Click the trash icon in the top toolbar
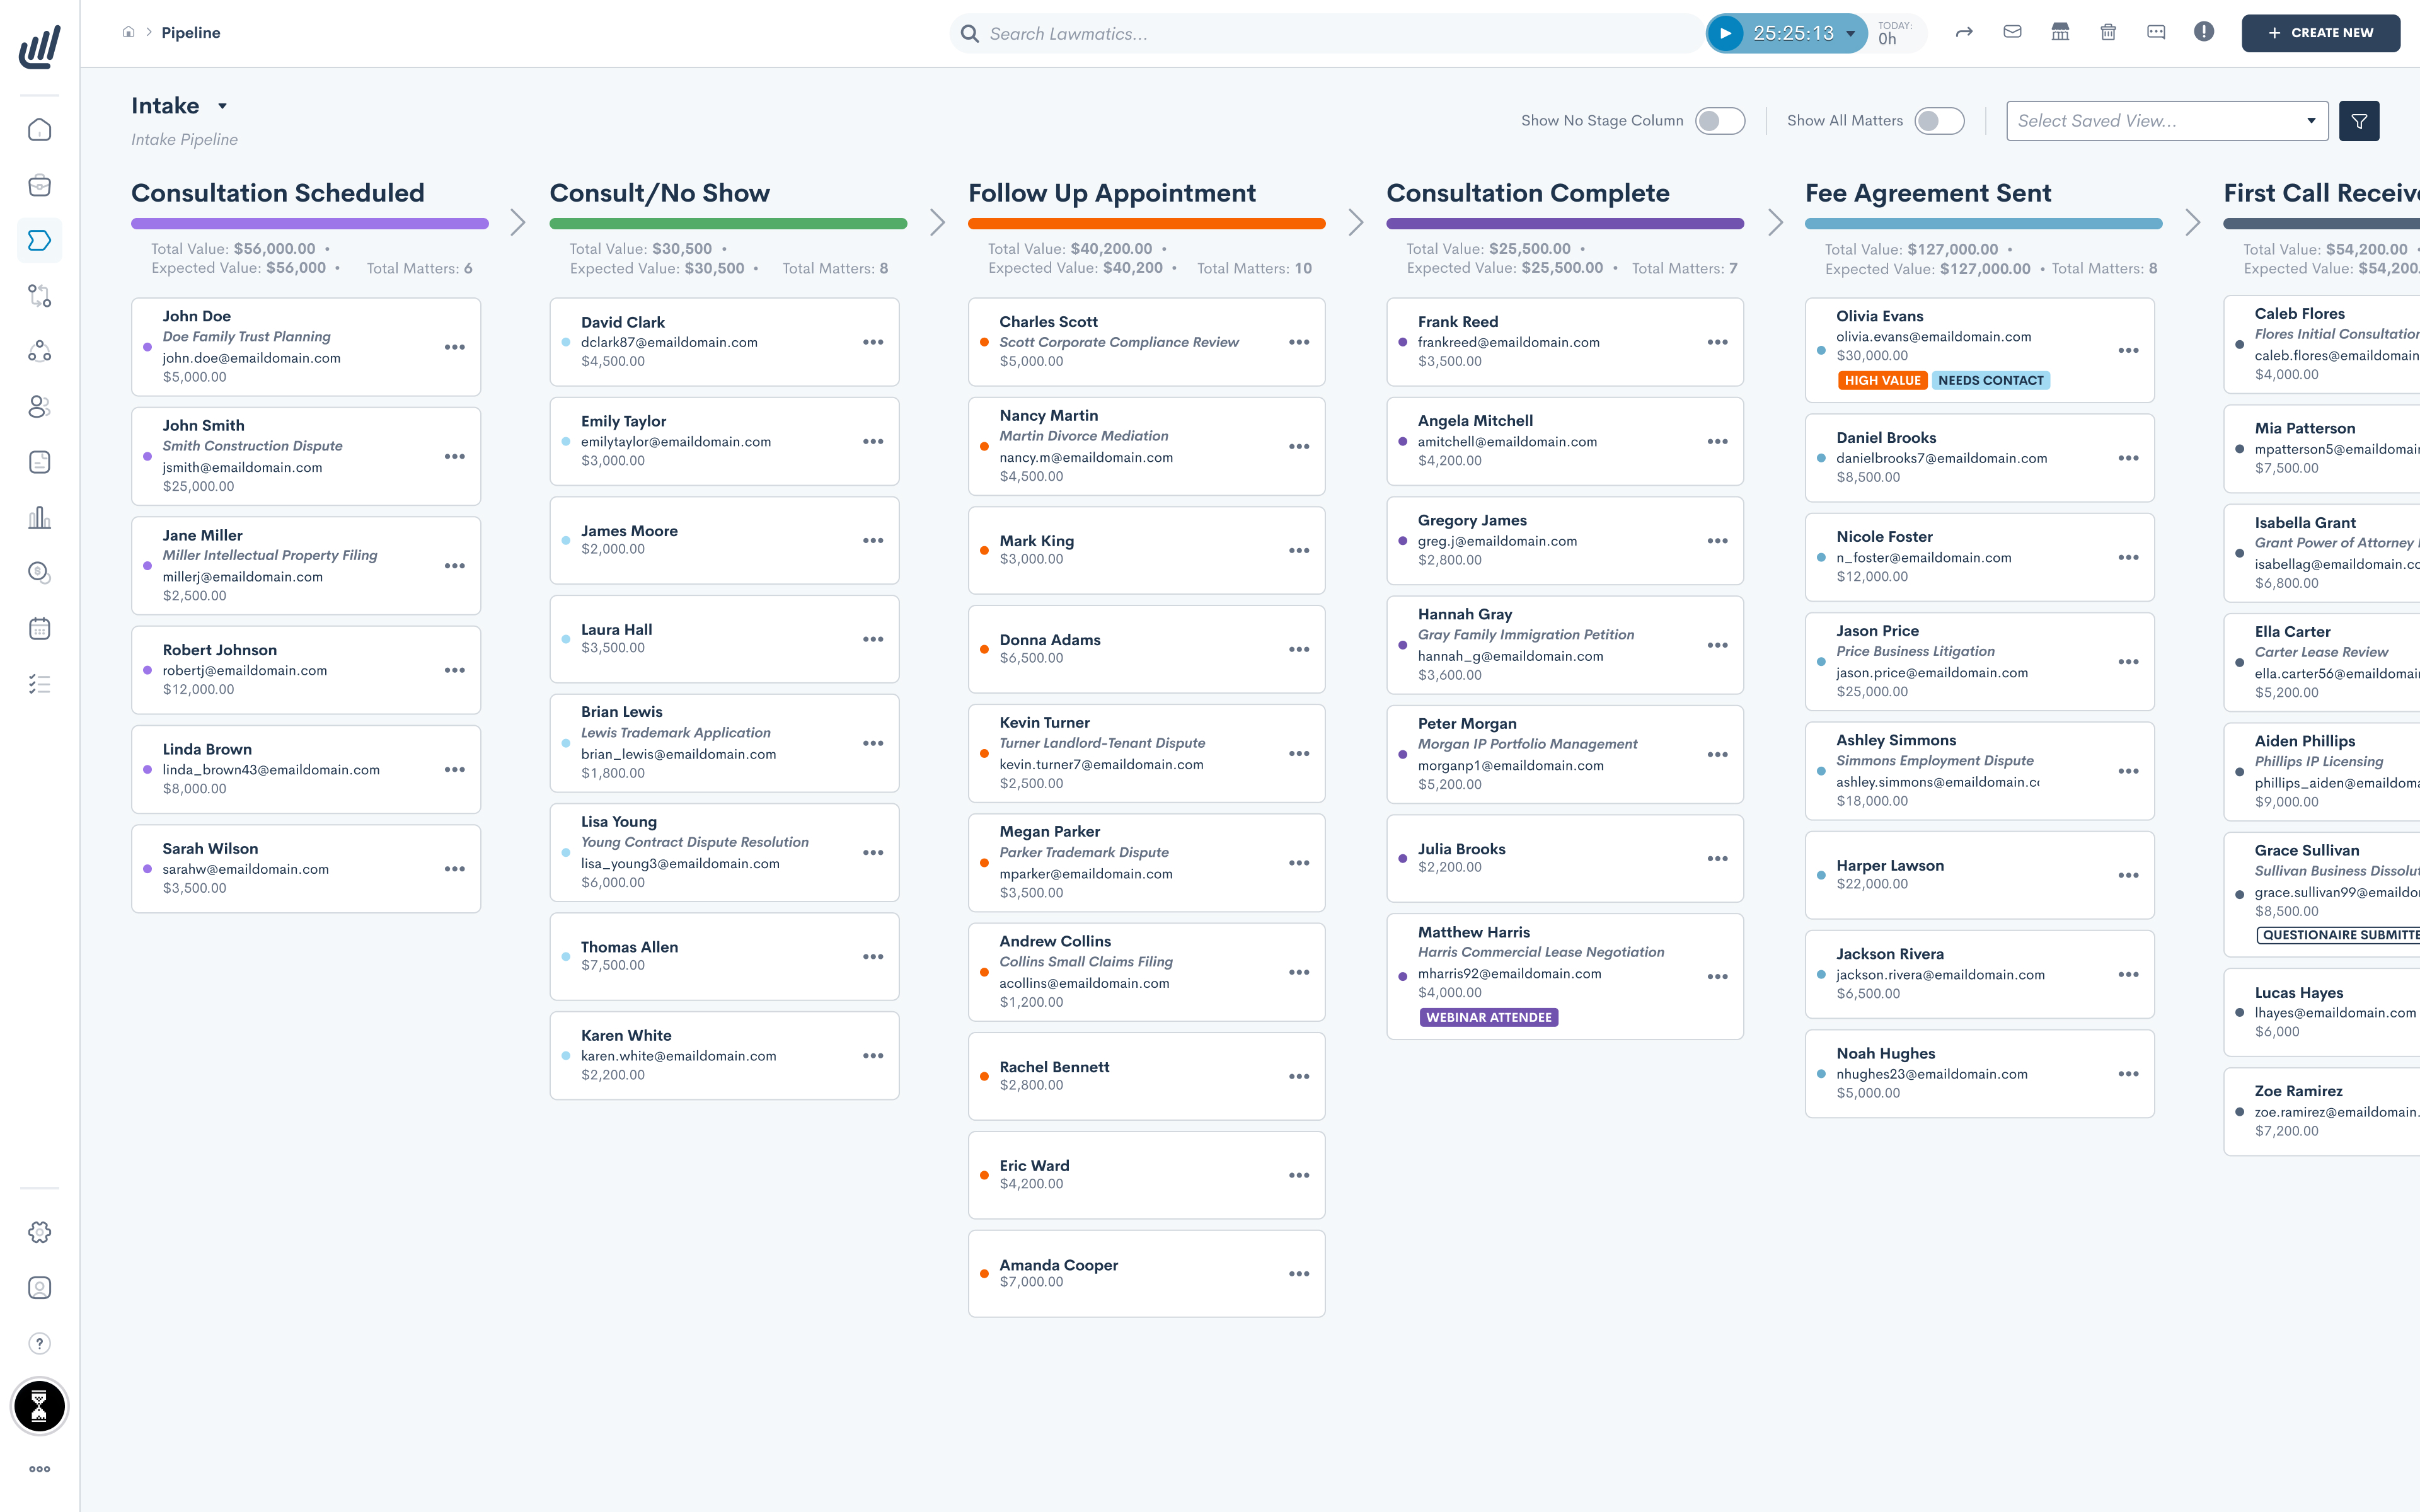 (x=2109, y=32)
